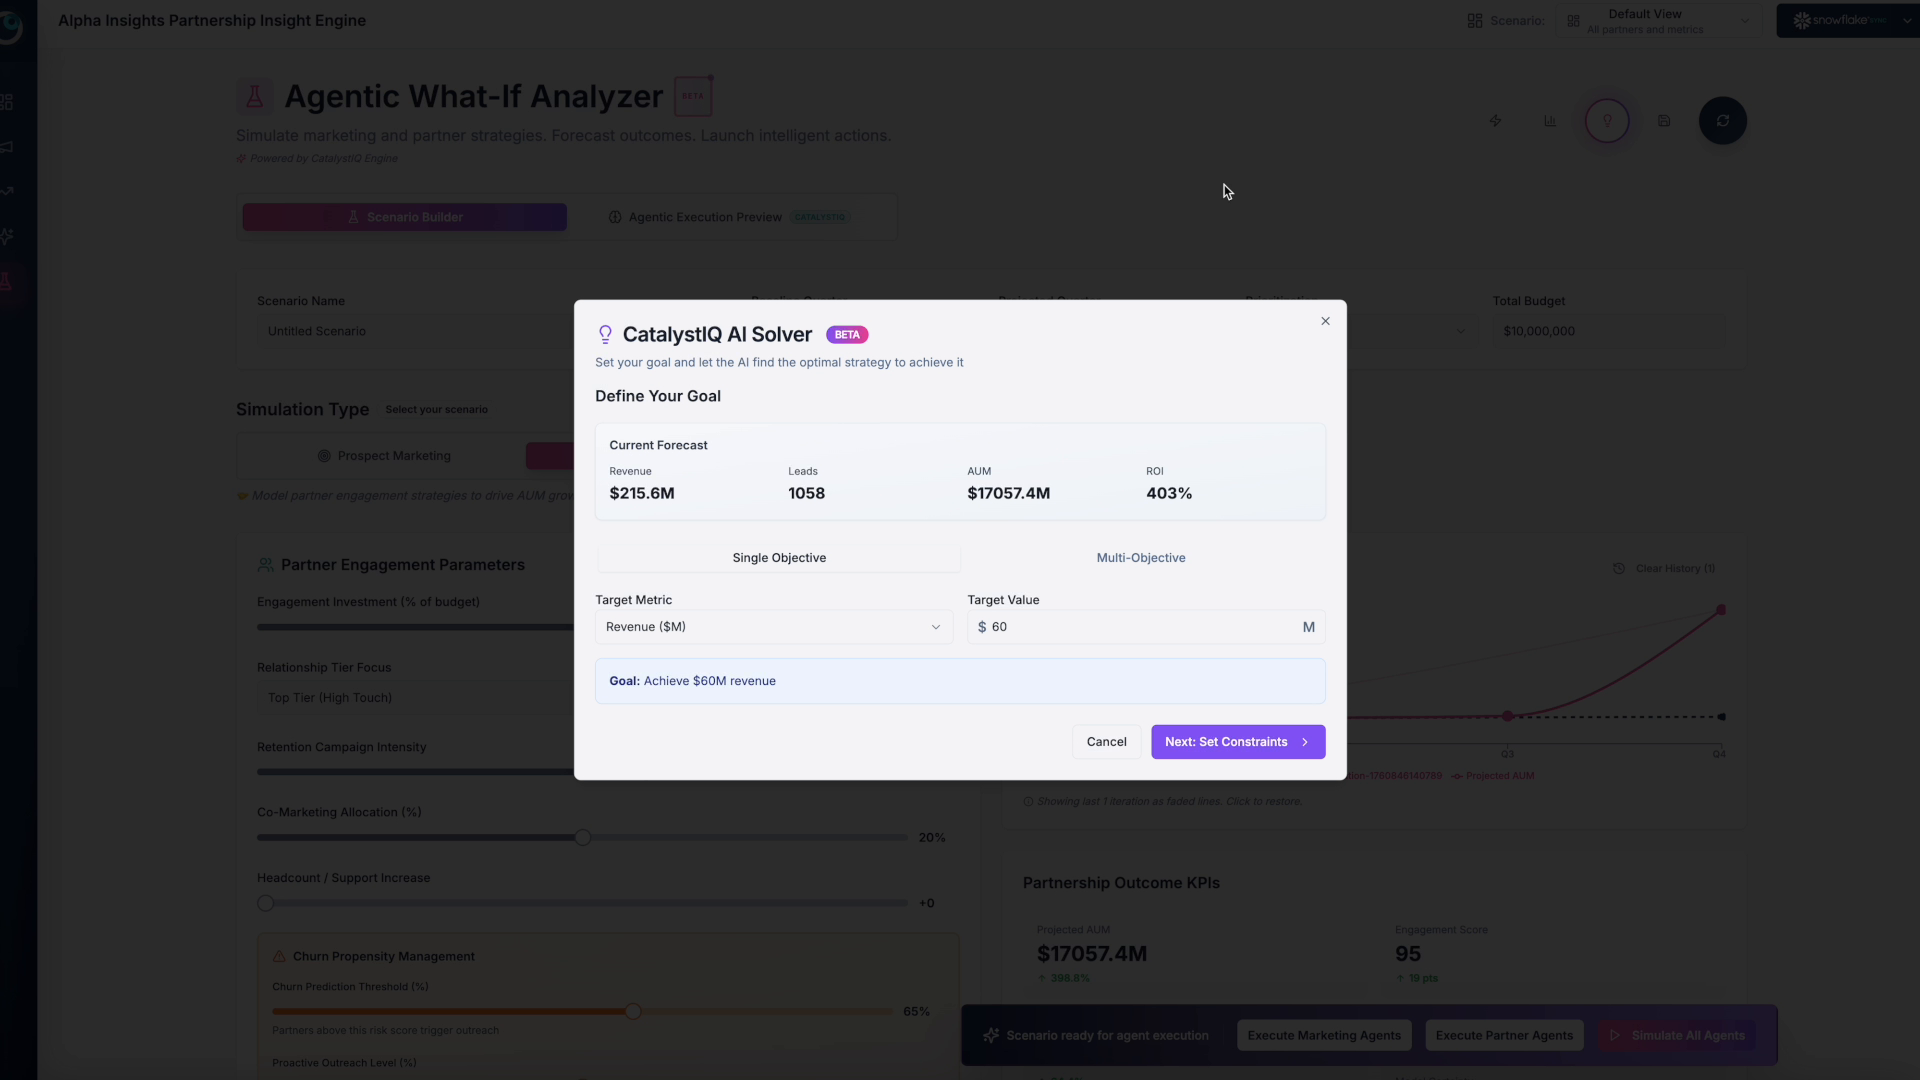Enable the Single Objective option
This screenshot has width=1920, height=1080.
(x=779, y=557)
